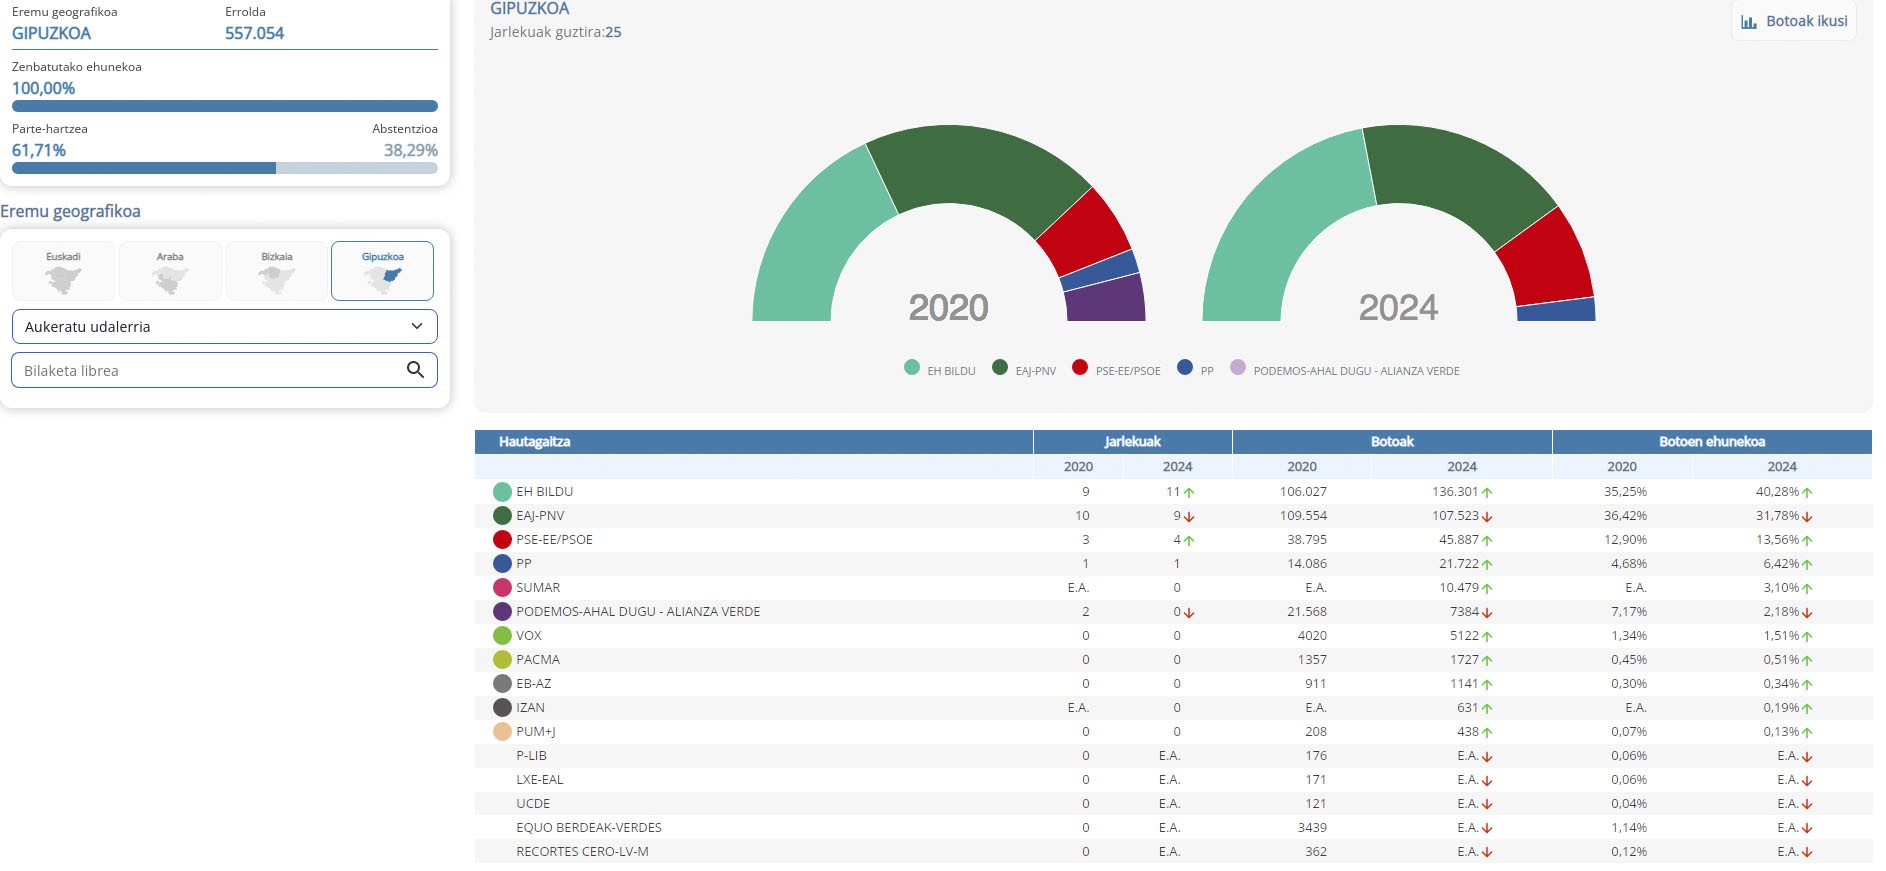1886x871 pixels.
Task: Click the Botoak ikusi button label
Action: (x=1807, y=21)
